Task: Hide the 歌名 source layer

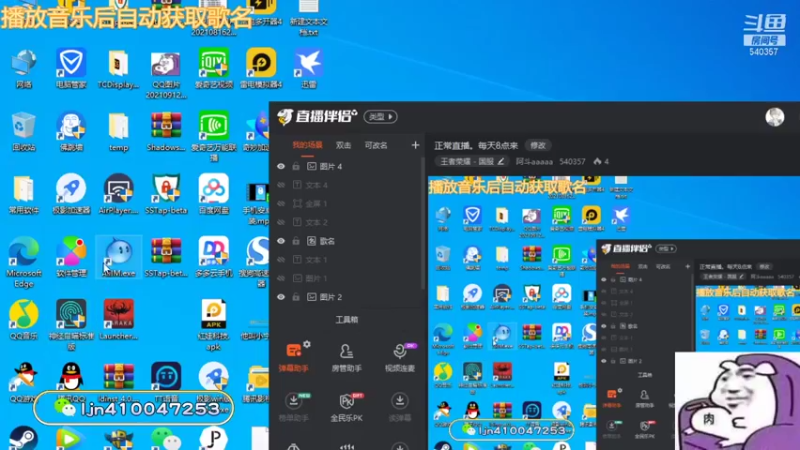Action: tap(281, 241)
